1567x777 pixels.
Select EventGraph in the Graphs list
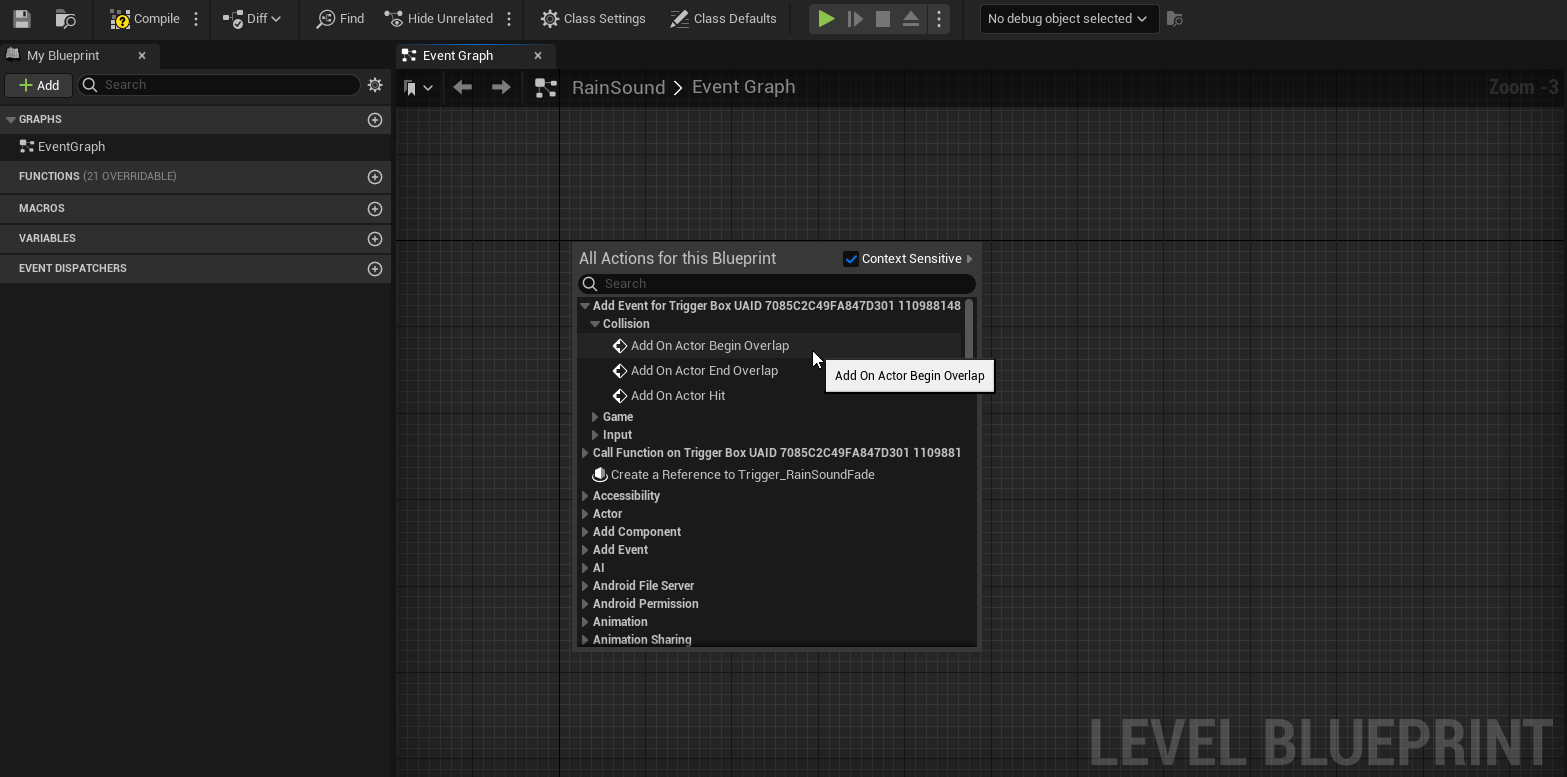[71, 147]
